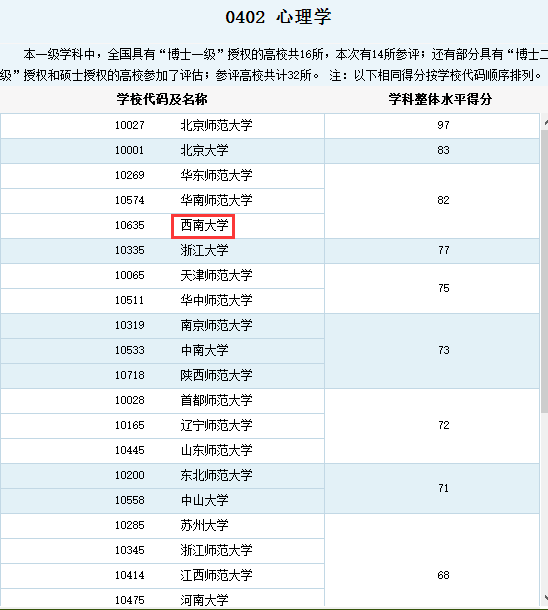Click the vertical scrollbar thumb of the table

544,271
